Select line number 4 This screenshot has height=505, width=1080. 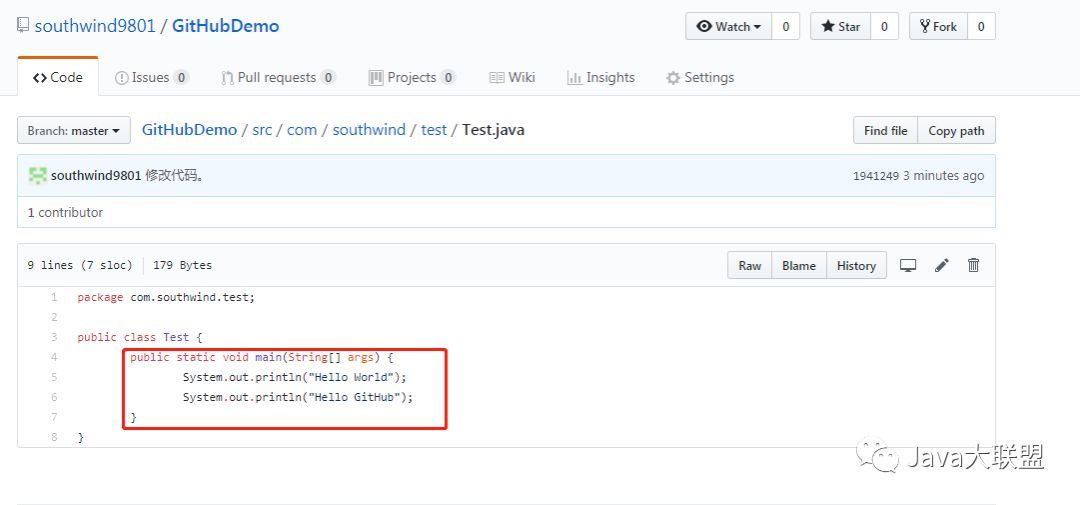[x=54, y=357]
